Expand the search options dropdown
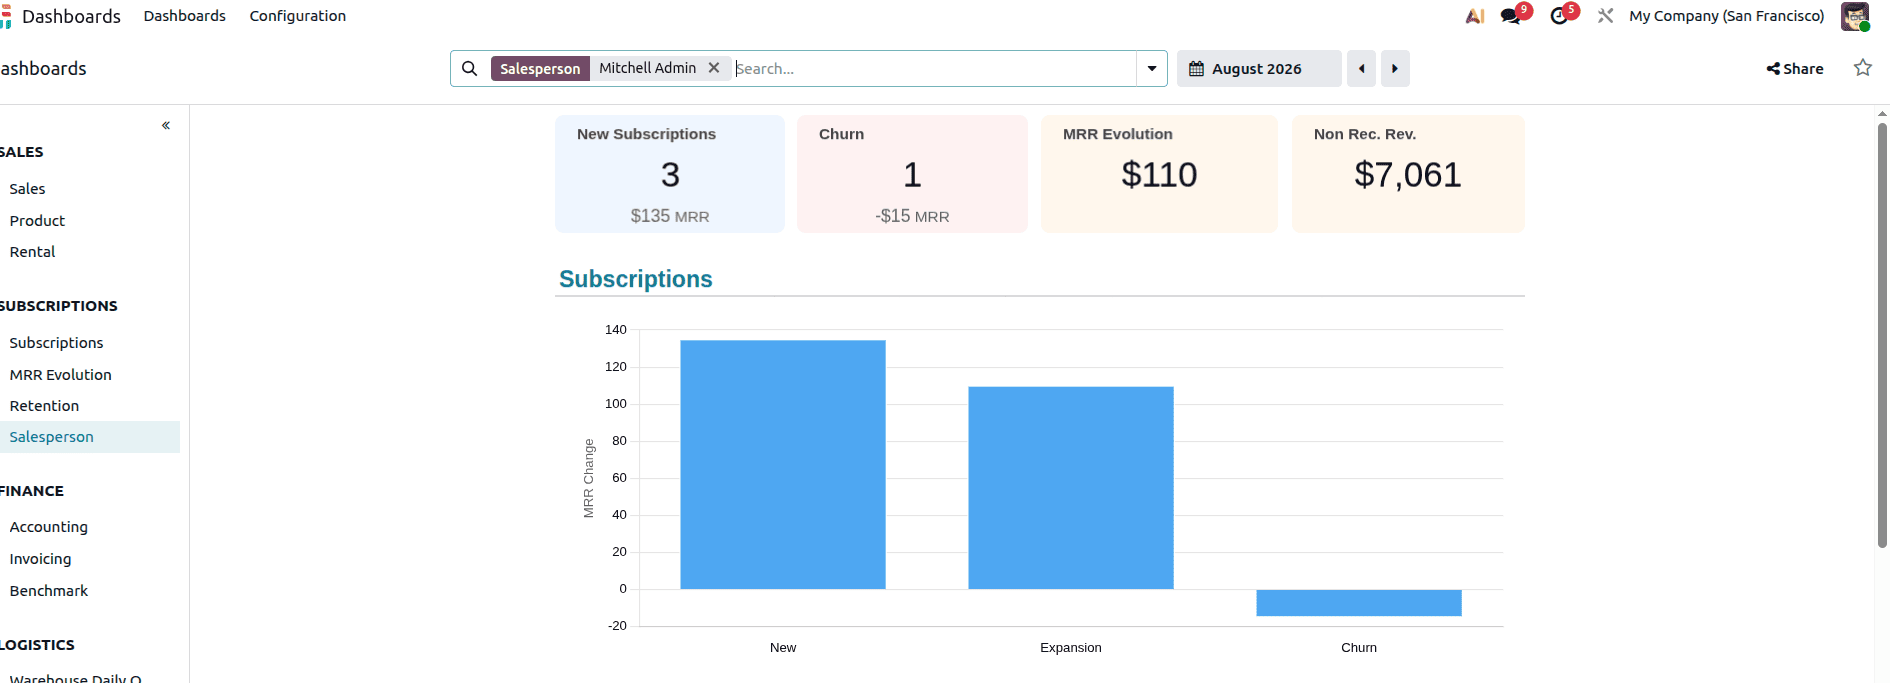The image size is (1890, 683). pyautogui.click(x=1152, y=69)
